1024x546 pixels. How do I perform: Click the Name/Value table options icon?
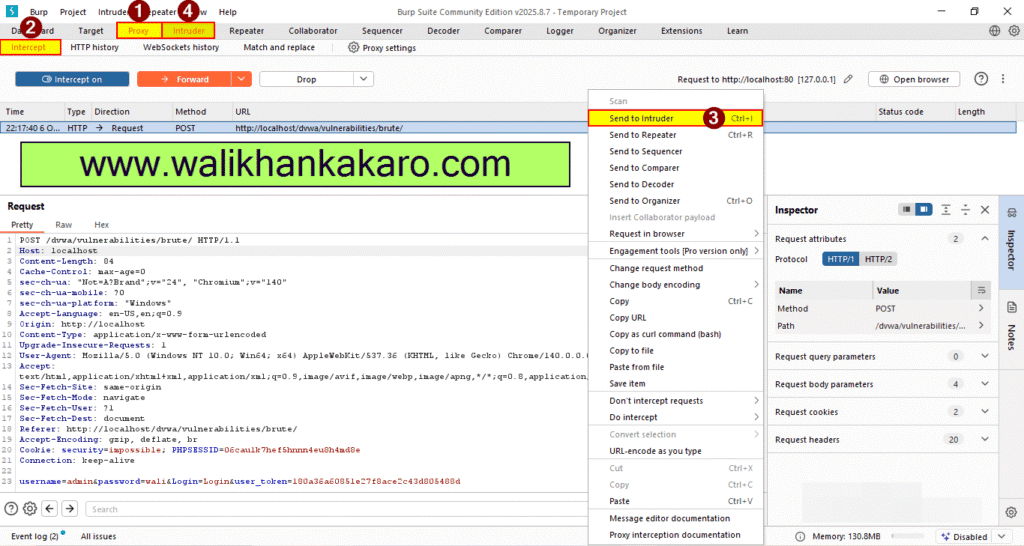(981, 290)
